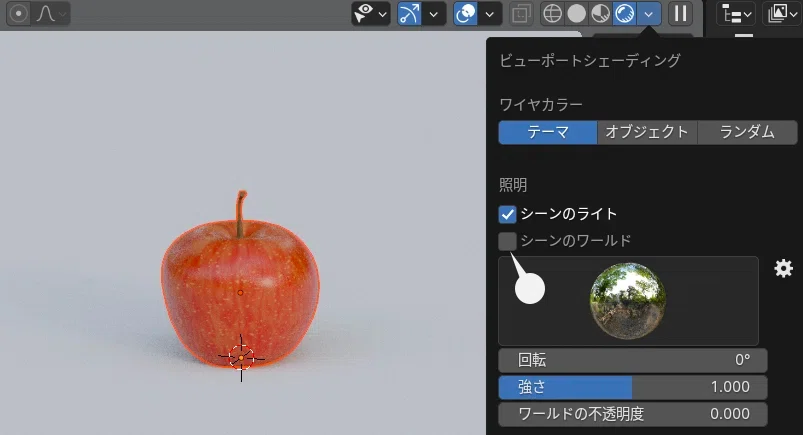Image resolution: width=803 pixels, height=435 pixels.
Task: Select オブジェクト wire color option
Action: click(x=647, y=132)
